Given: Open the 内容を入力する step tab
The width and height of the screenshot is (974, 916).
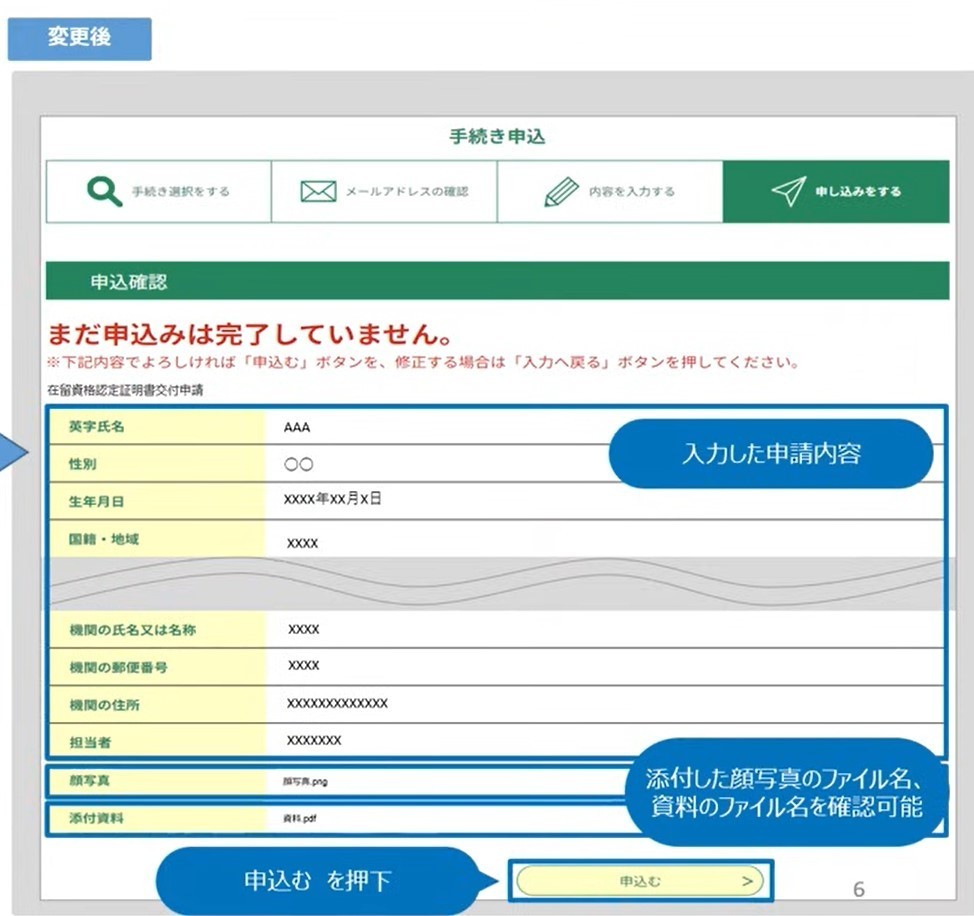Looking at the screenshot, I should click(610, 191).
